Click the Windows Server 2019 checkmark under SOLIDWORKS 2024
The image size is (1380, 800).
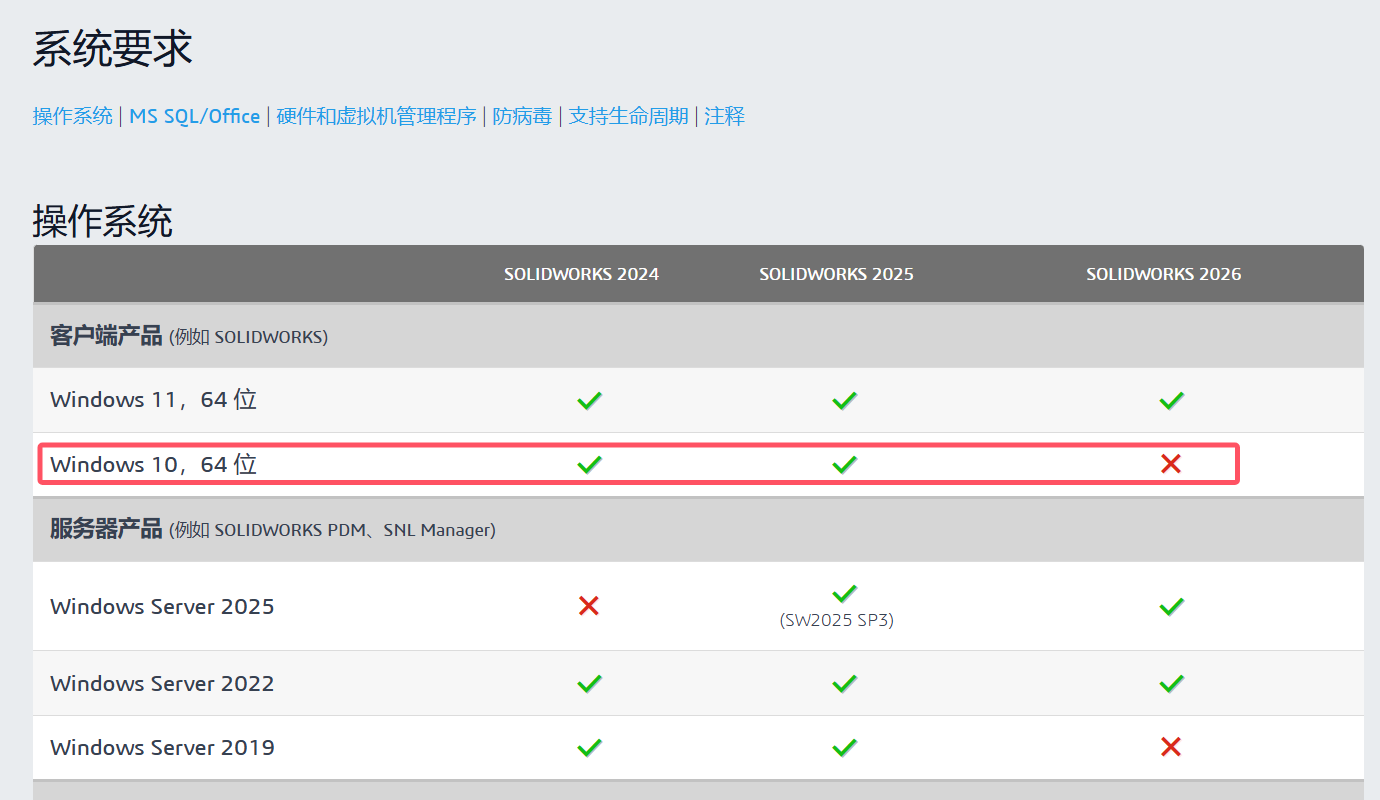coord(589,747)
